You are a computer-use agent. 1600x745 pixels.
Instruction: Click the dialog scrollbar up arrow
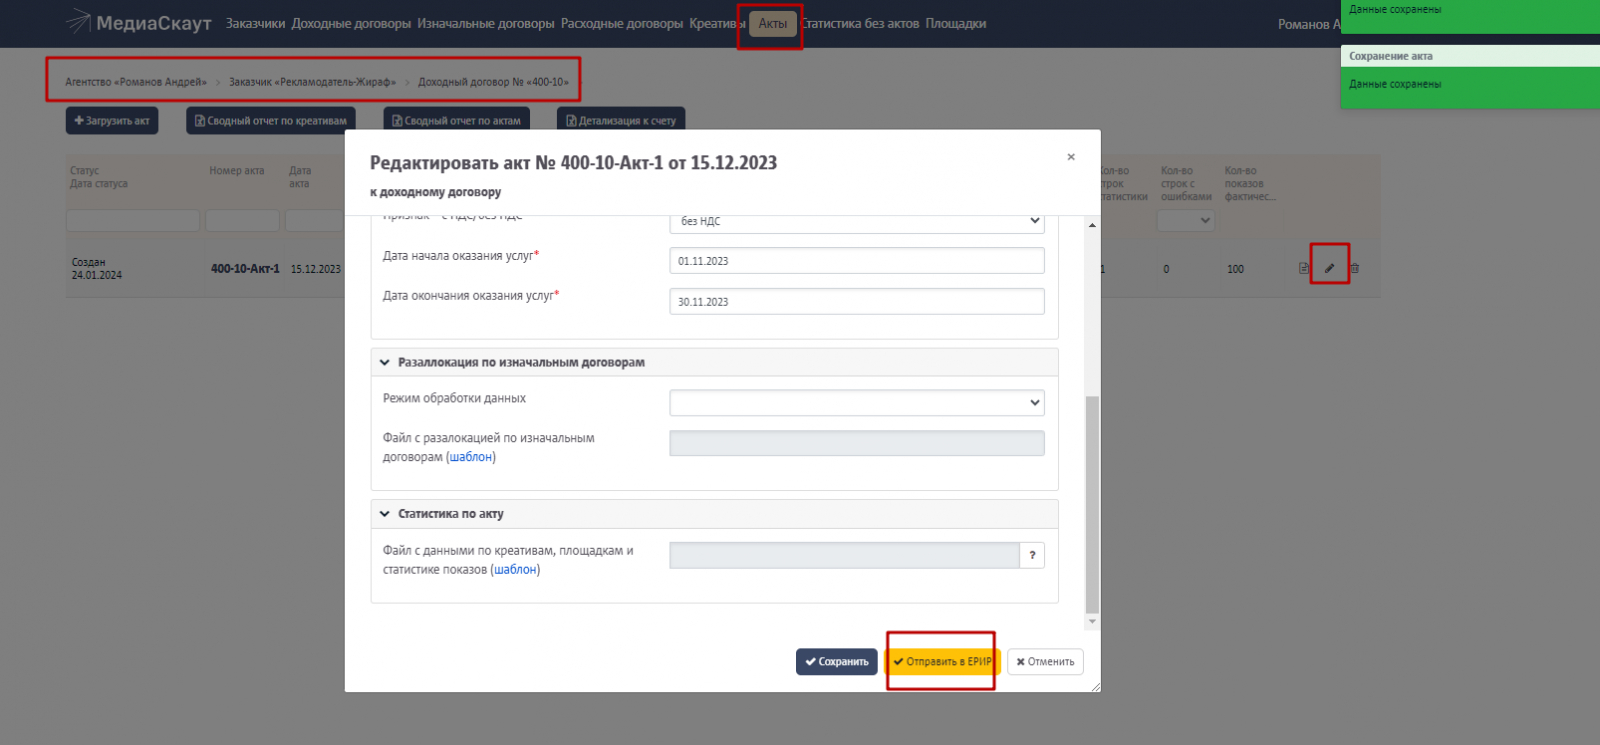[1092, 225]
